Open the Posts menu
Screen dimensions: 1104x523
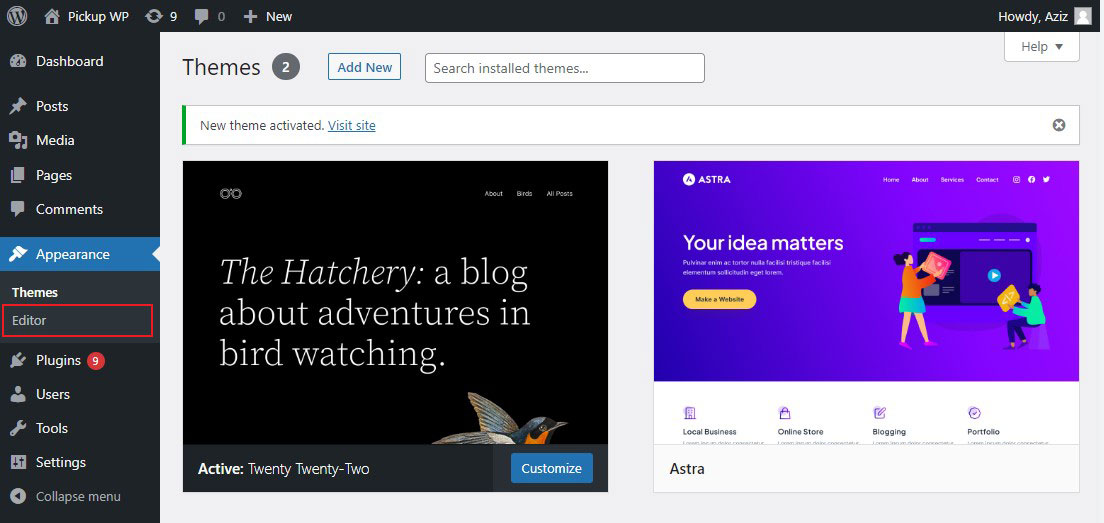pyautogui.click(x=52, y=106)
